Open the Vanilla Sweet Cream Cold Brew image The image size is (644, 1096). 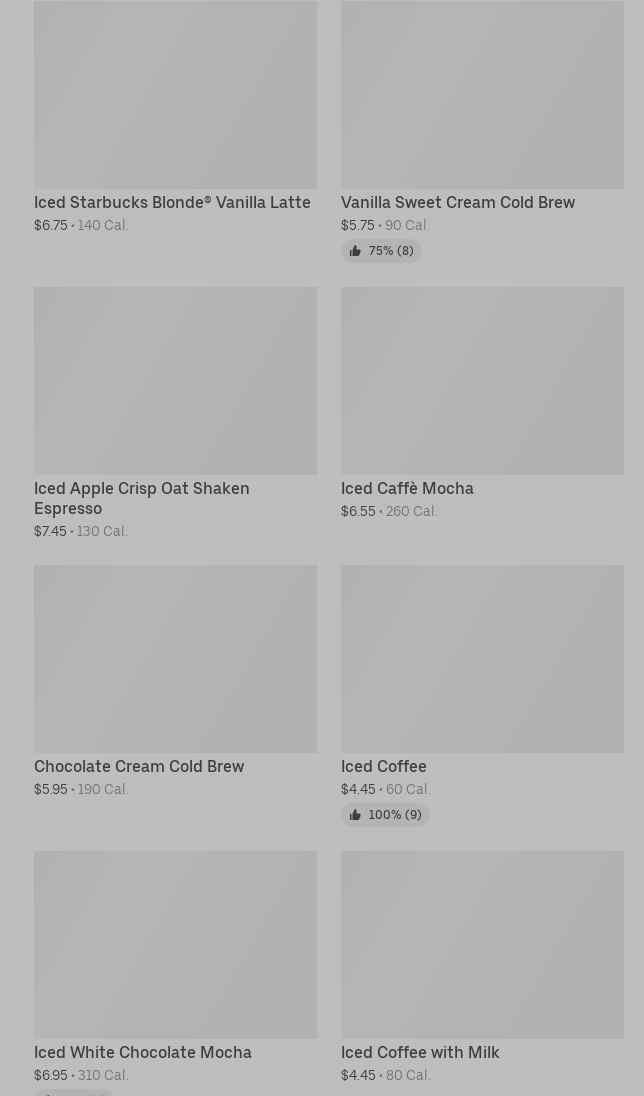point(482,94)
